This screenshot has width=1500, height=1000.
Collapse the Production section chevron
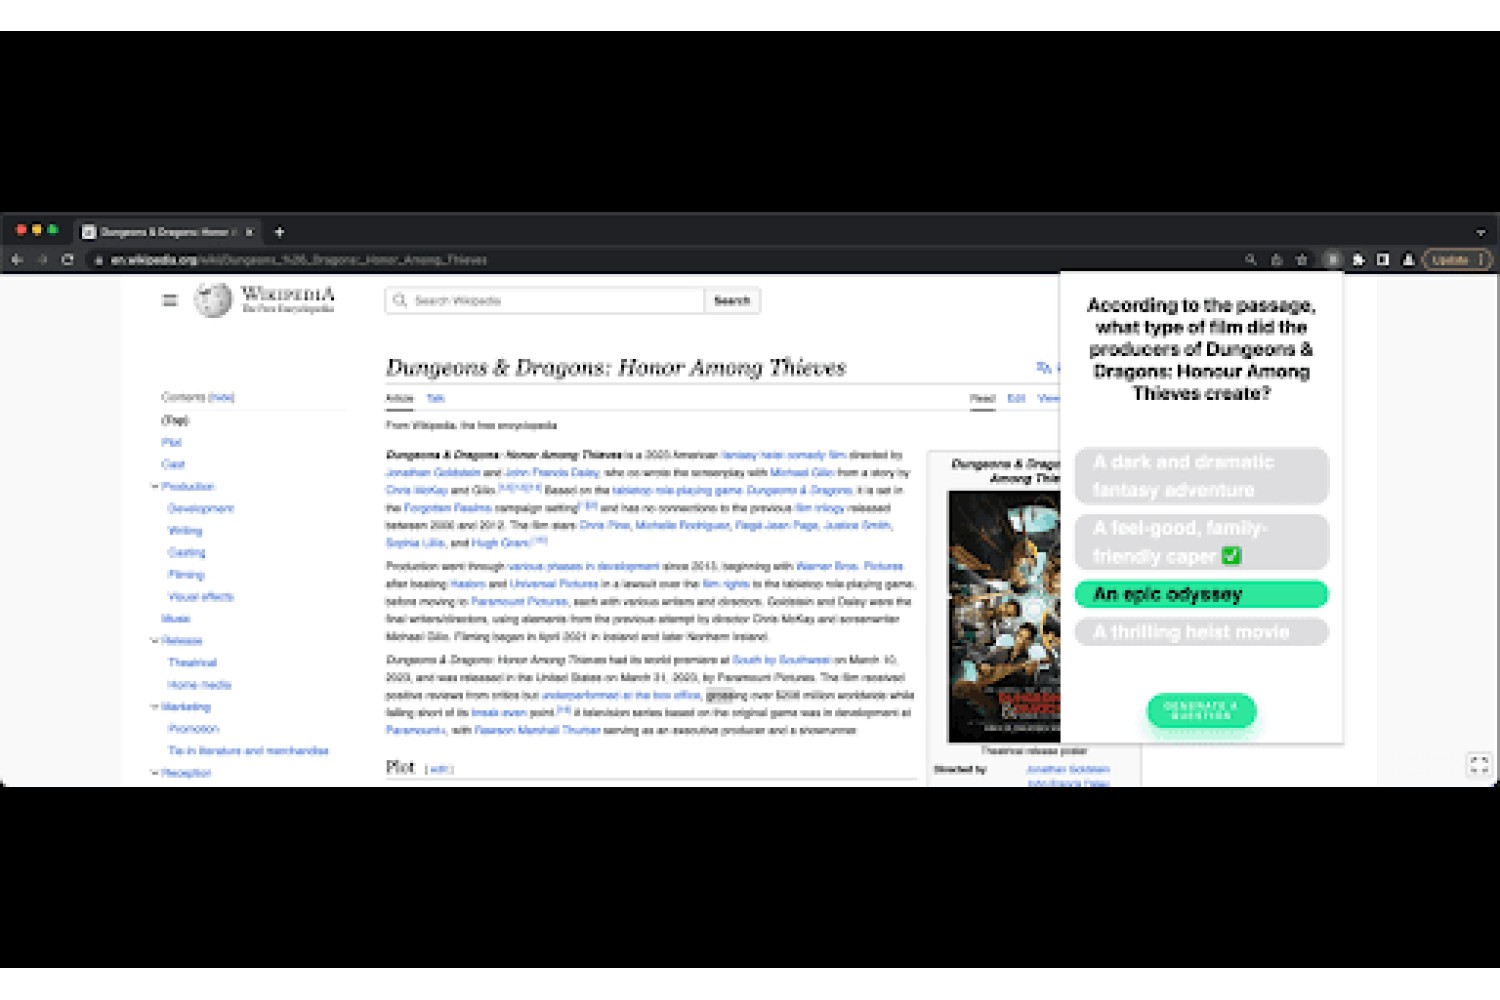(155, 486)
